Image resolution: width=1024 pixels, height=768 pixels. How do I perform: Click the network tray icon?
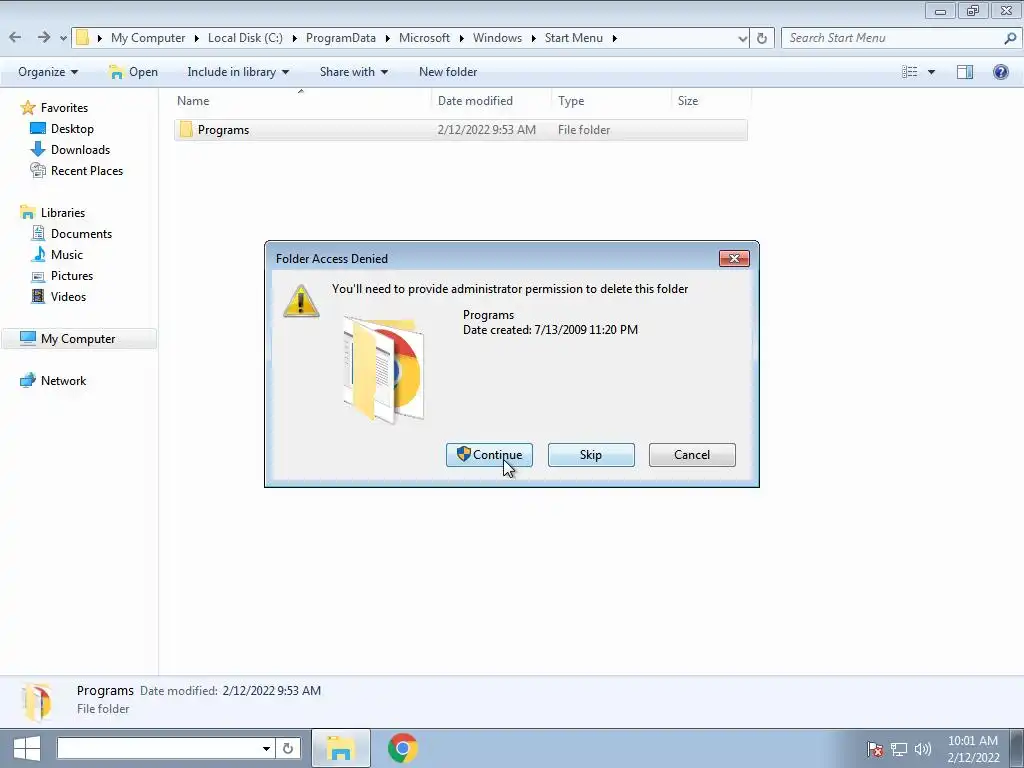coord(899,749)
